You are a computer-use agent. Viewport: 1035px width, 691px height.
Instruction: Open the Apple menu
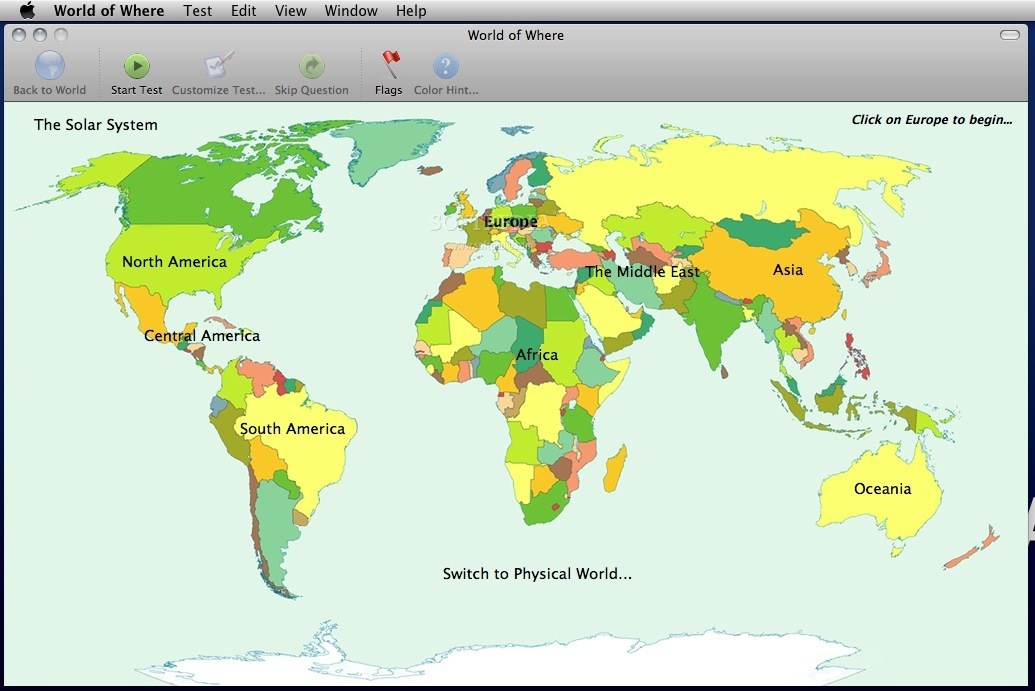[x=27, y=11]
